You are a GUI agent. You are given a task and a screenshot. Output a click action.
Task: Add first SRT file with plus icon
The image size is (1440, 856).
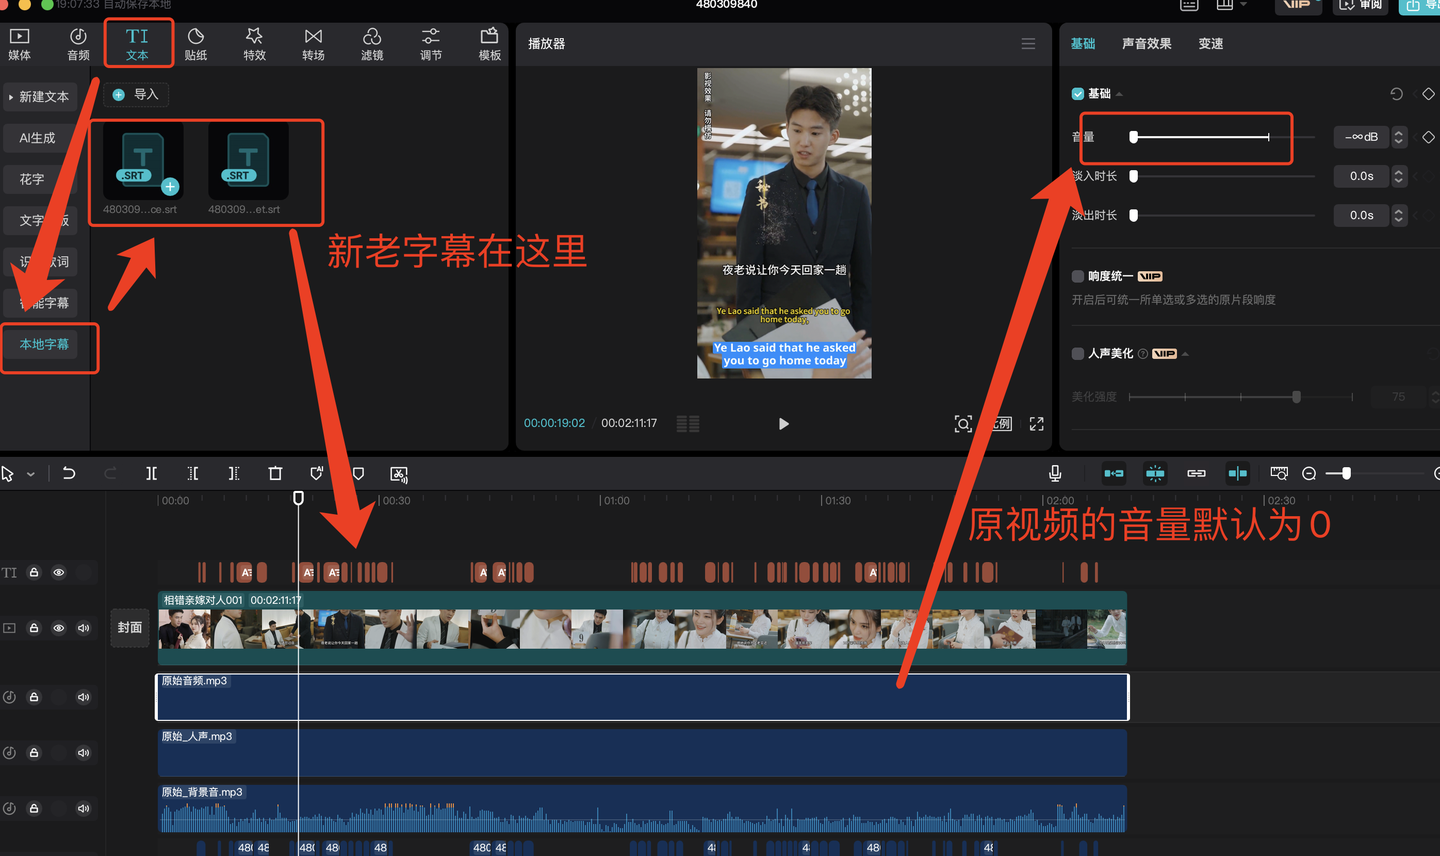coord(170,186)
